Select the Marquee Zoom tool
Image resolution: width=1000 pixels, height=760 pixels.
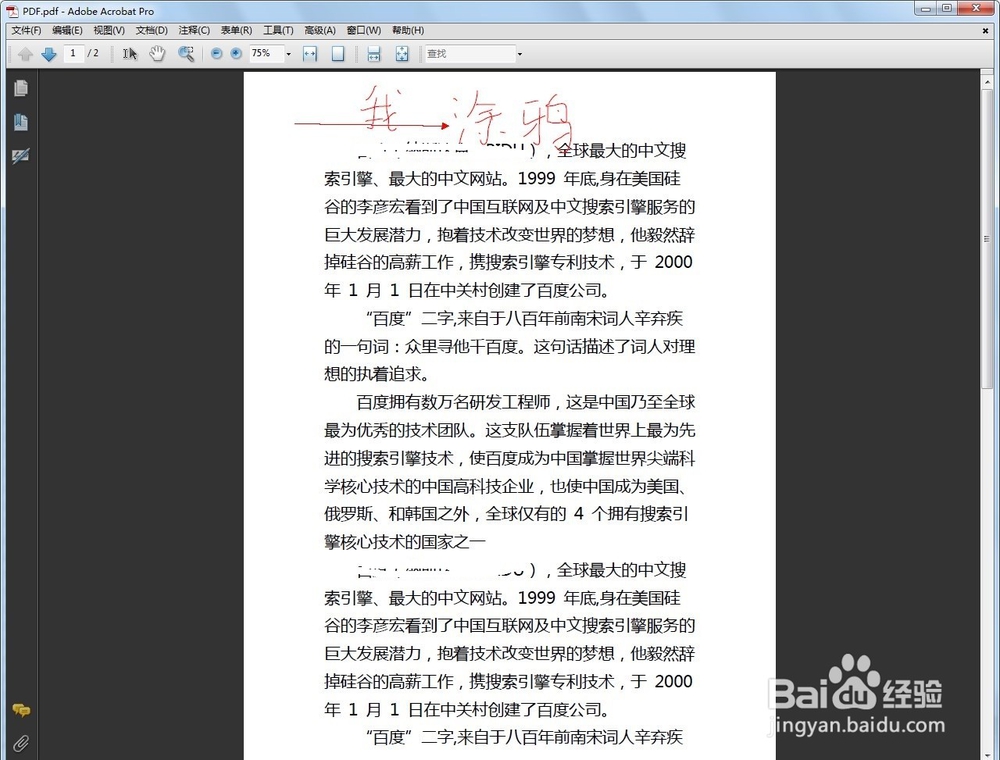(x=186, y=54)
